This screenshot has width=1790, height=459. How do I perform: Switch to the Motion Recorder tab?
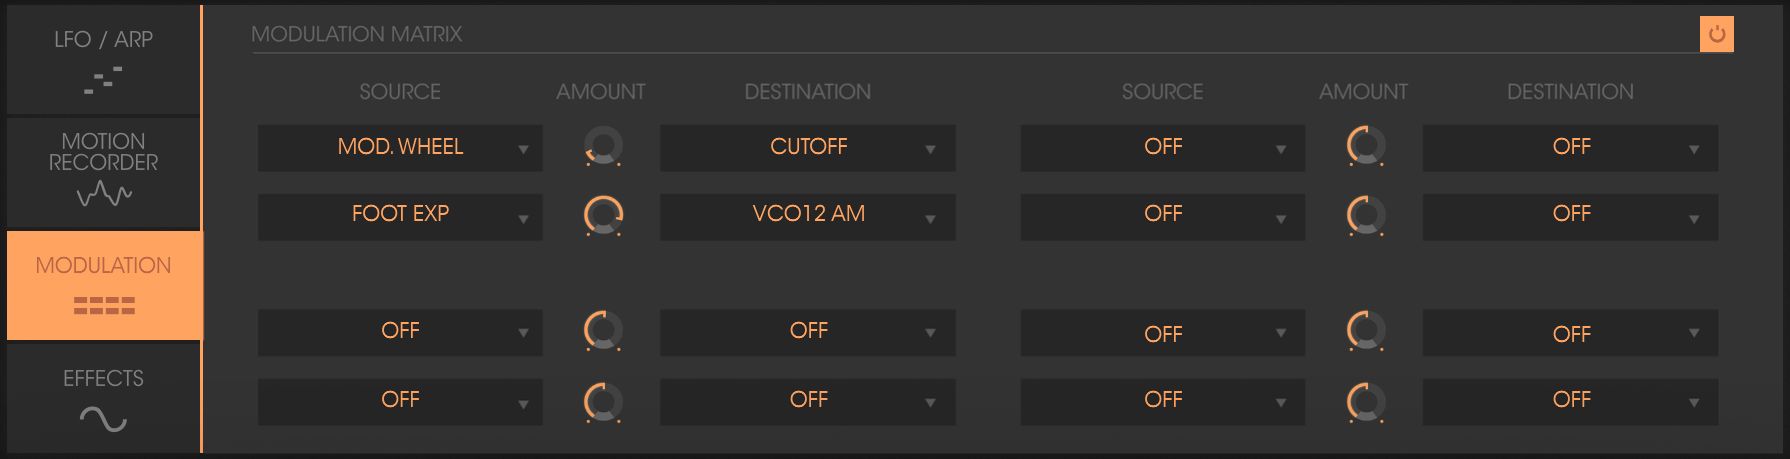coord(103,172)
